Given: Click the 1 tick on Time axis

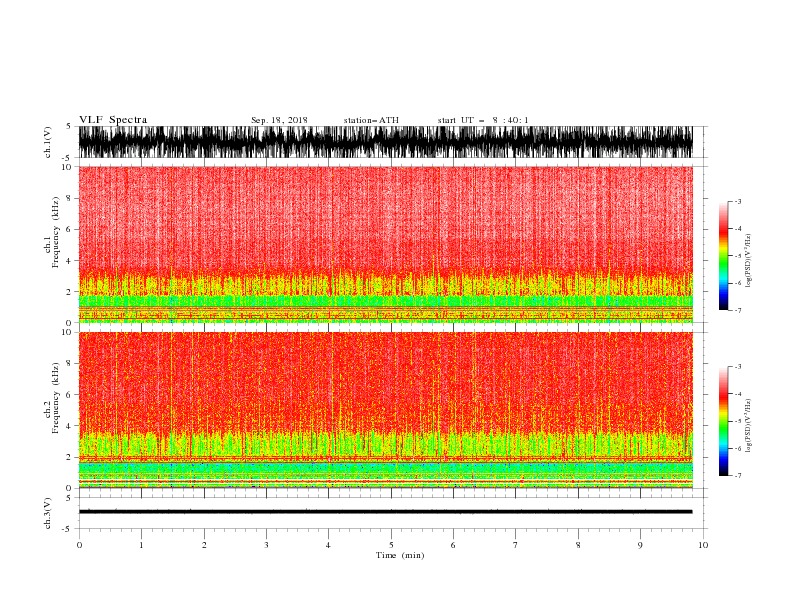Looking at the screenshot, I should 141,545.
